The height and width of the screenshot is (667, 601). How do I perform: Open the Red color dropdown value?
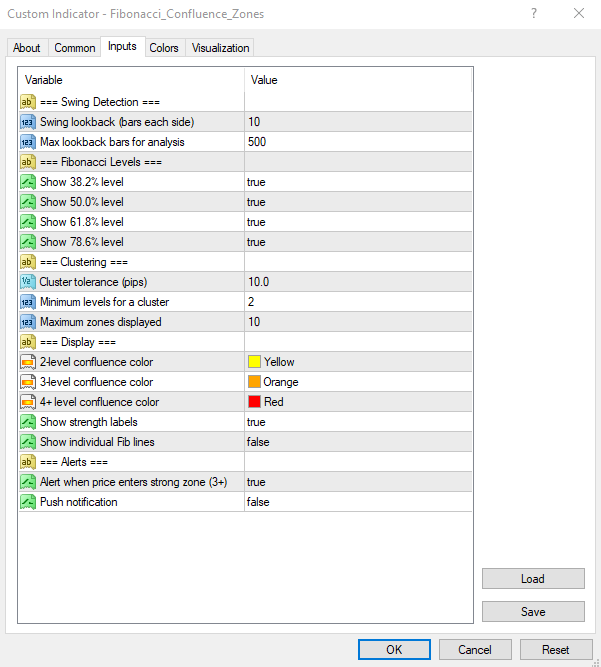pyautogui.click(x=358, y=402)
